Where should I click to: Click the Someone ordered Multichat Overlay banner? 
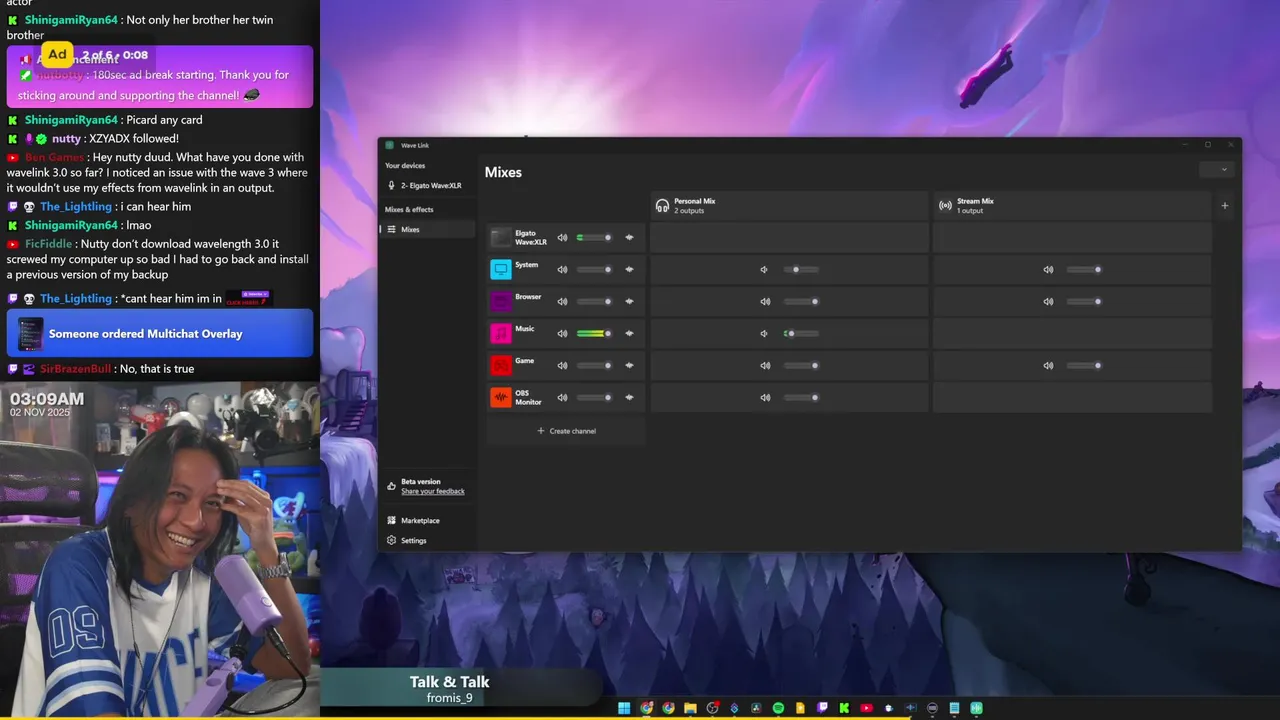point(160,333)
